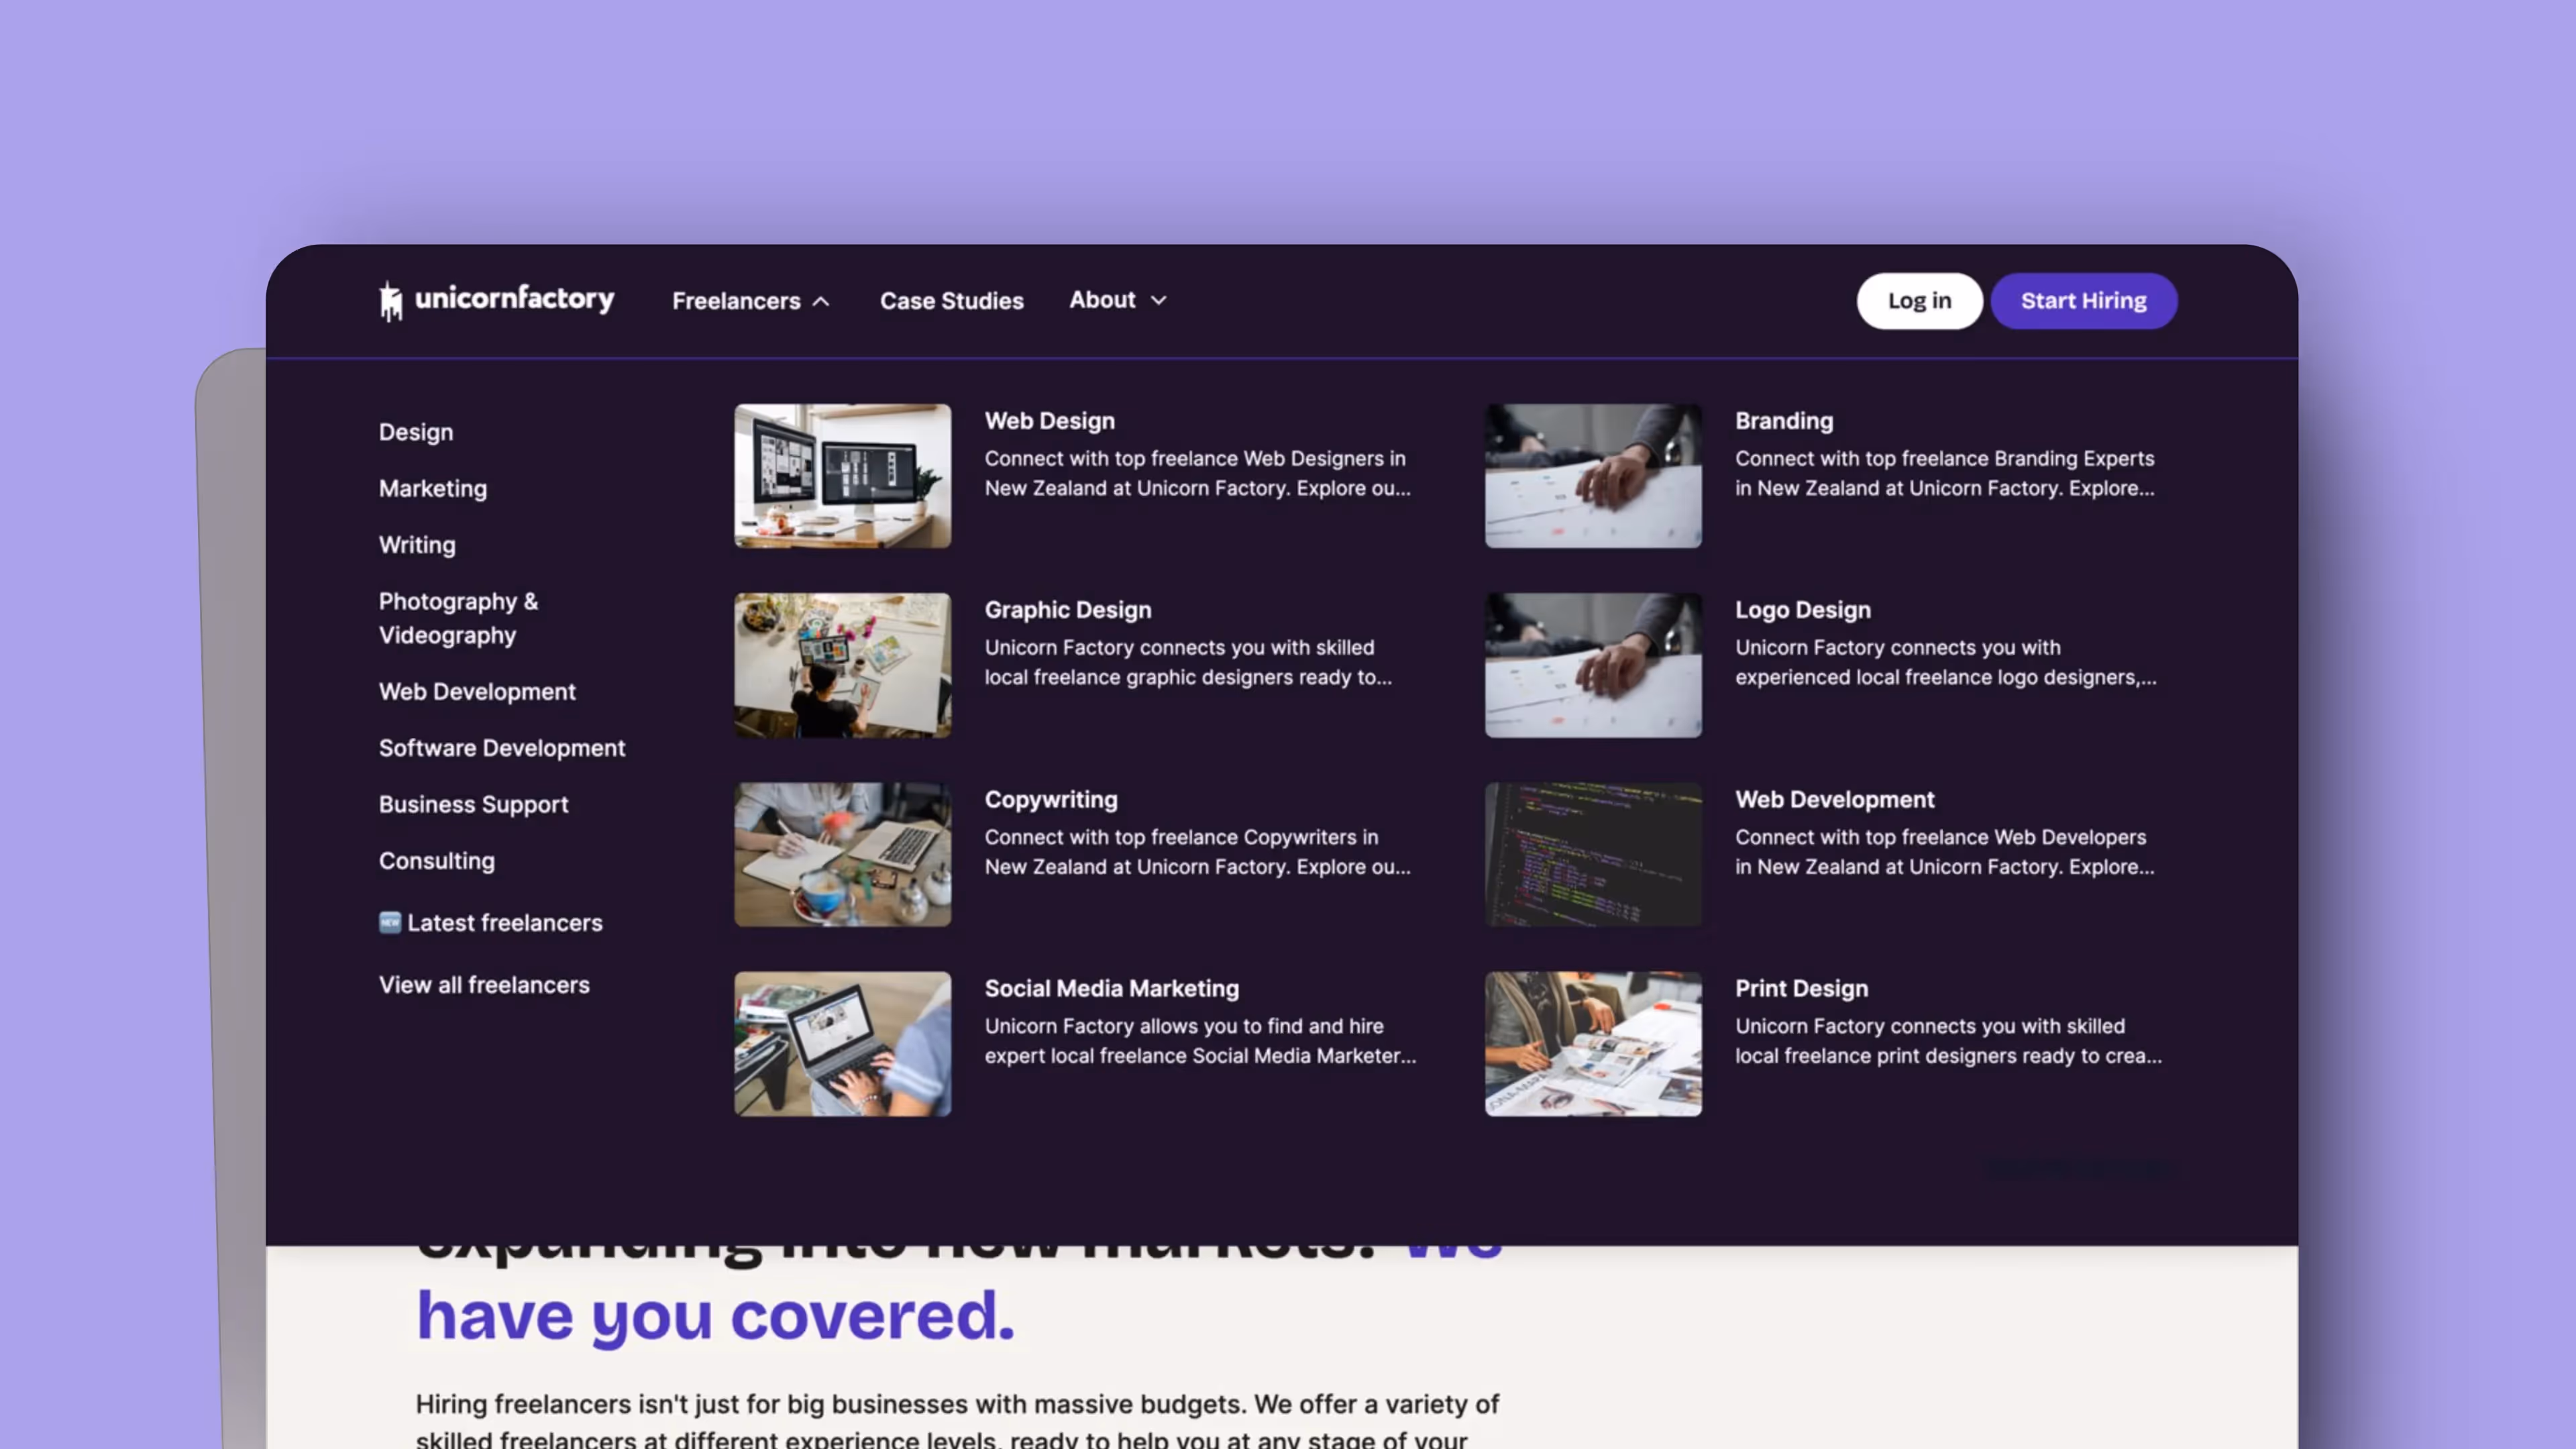Screen dimensions: 2576x1449
Task: Open the Photography & Videography category
Action: click(x=458, y=618)
